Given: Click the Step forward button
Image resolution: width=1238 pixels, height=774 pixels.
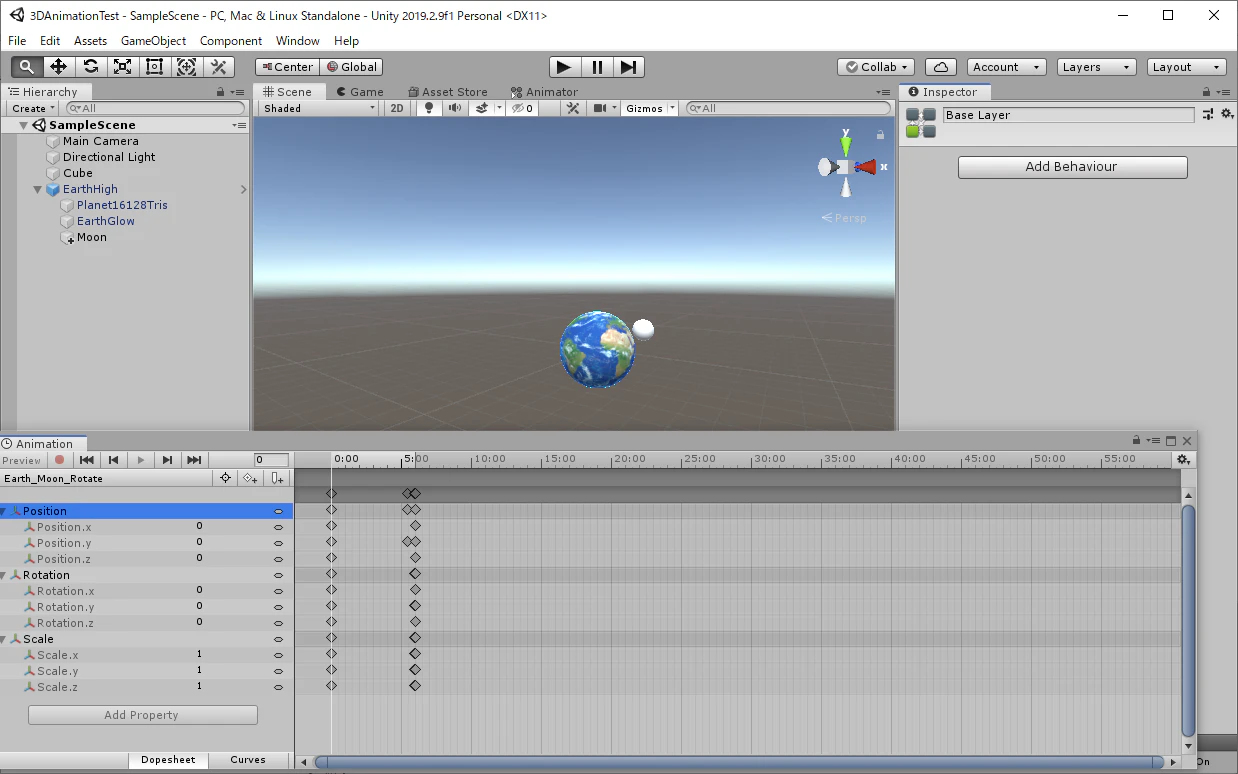Looking at the screenshot, I should [628, 67].
